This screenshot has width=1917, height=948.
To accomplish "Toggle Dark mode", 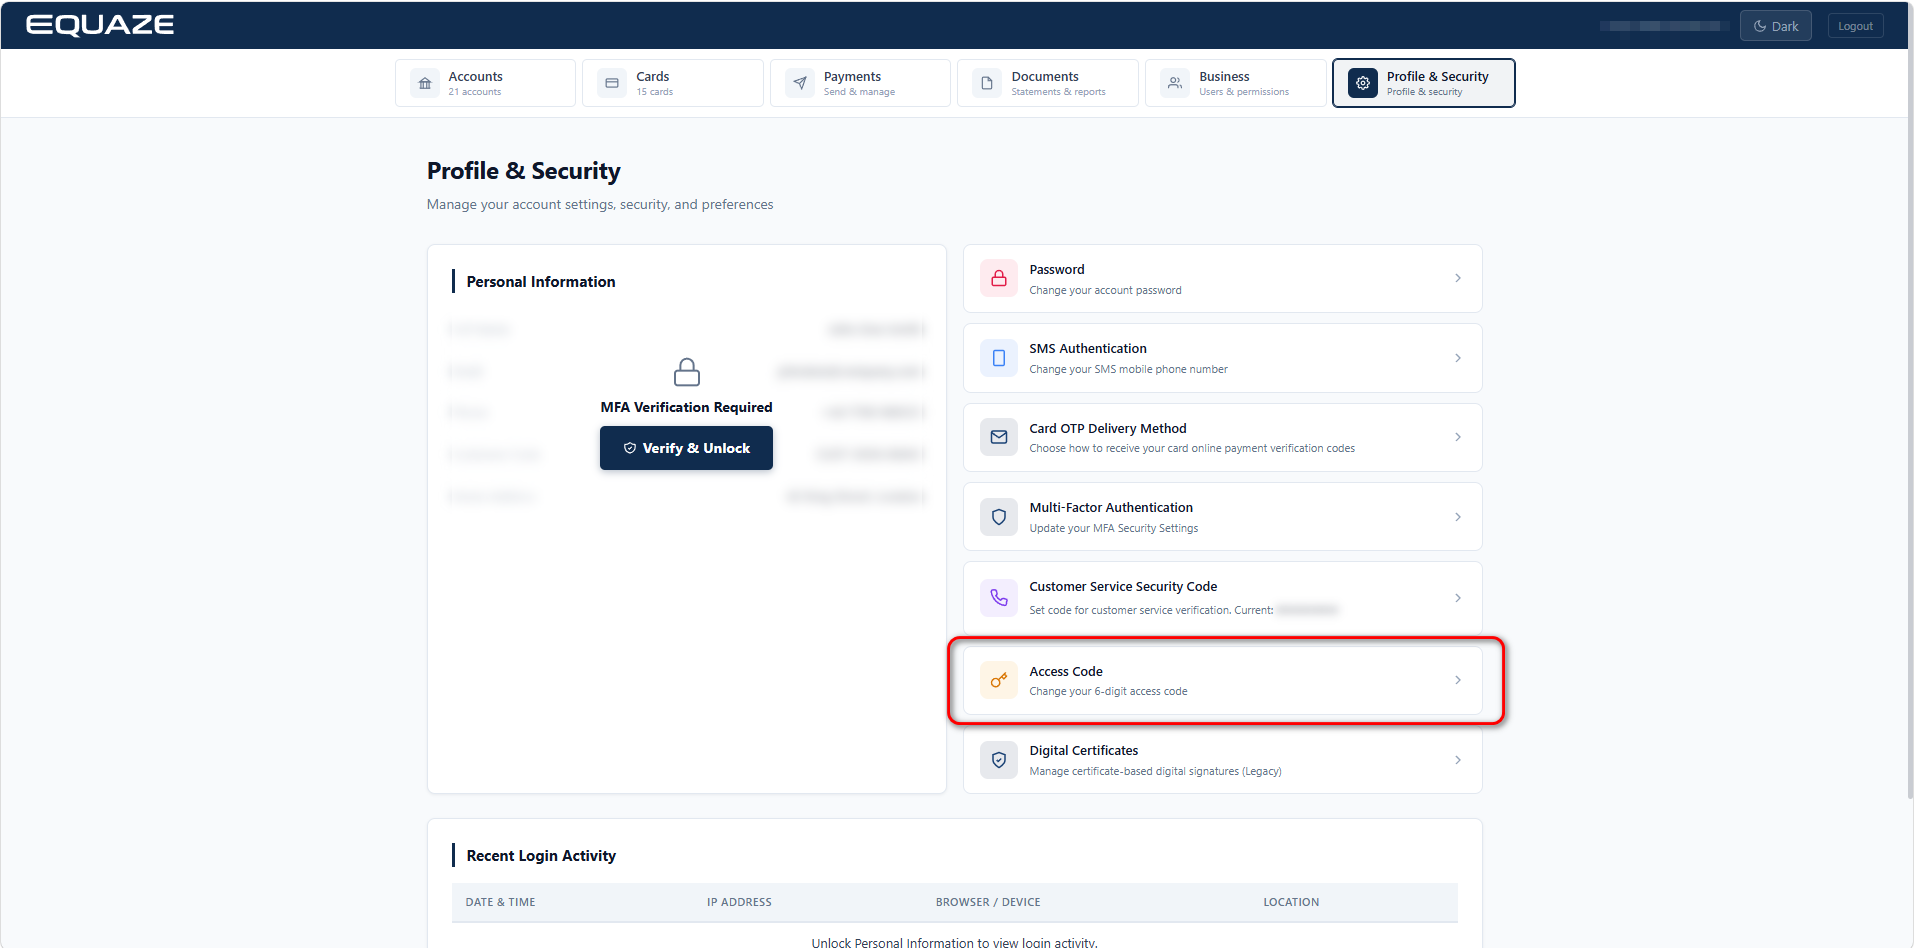I will (1776, 26).
